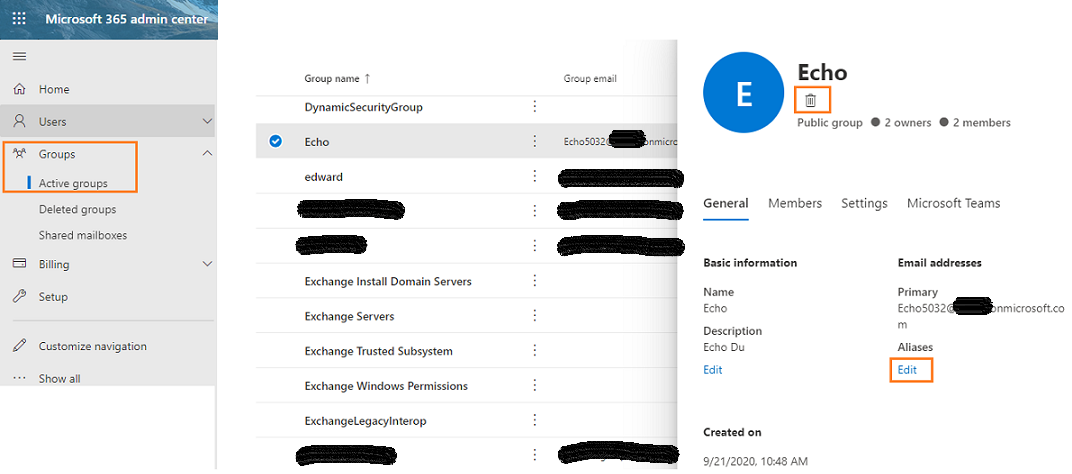
Task: Select the ExchangeLegacyInterop group name
Action: [365, 421]
